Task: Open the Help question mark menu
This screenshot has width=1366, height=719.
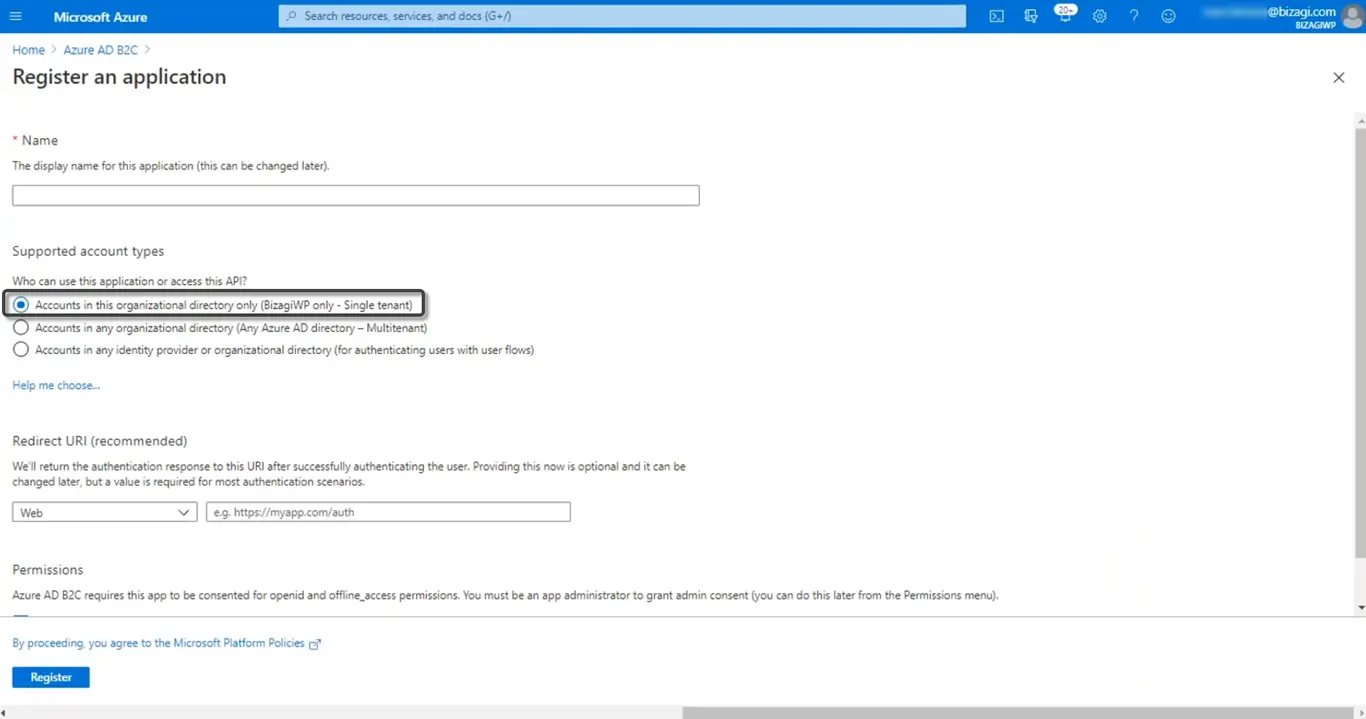Action: pyautogui.click(x=1134, y=16)
